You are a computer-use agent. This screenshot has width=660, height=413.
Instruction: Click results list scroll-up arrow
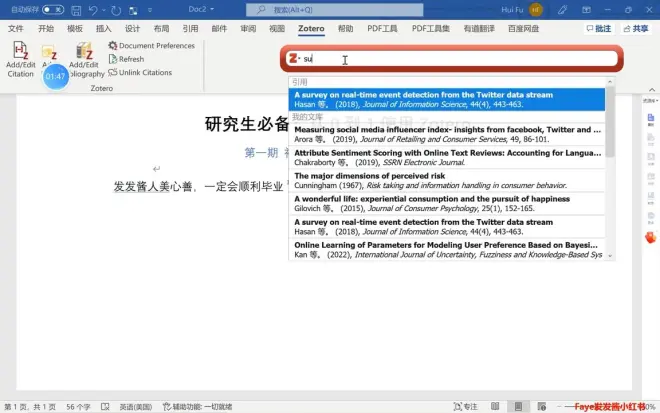coord(610,81)
